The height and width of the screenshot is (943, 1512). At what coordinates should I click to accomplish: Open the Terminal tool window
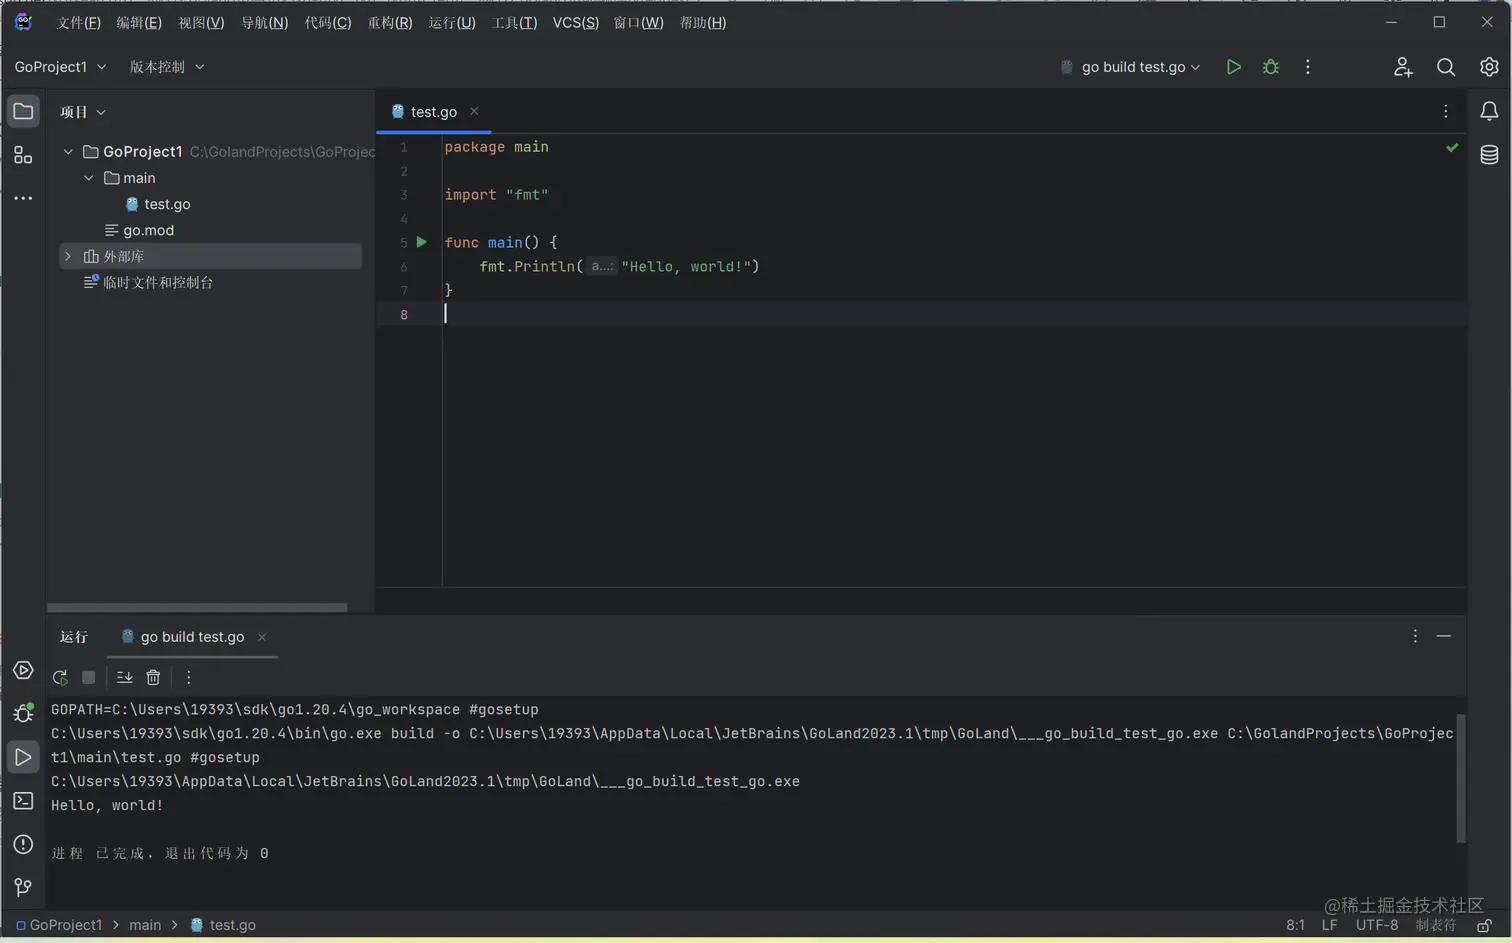(x=23, y=801)
